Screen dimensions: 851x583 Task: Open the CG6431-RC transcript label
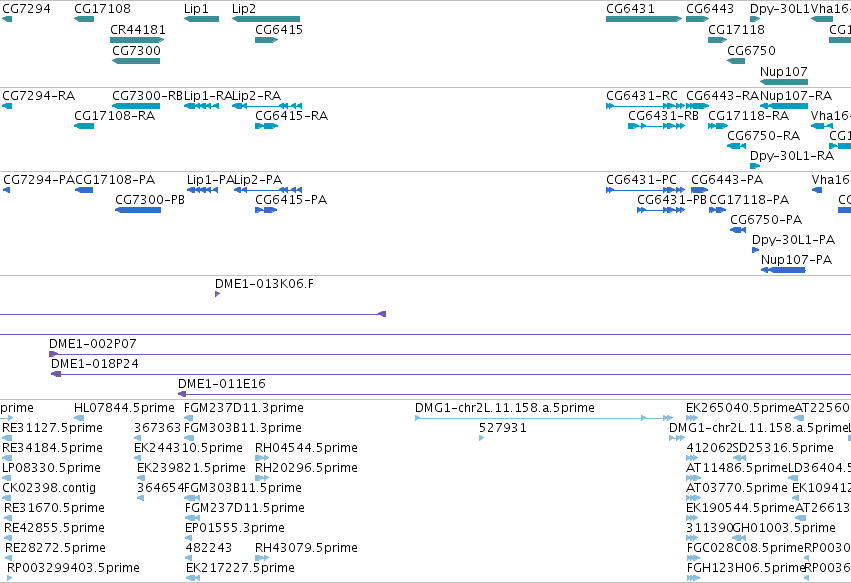coord(642,96)
